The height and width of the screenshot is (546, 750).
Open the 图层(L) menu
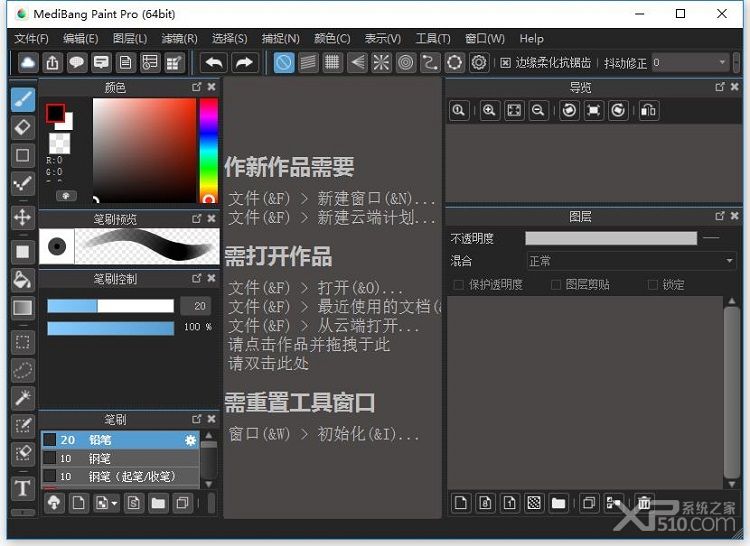tap(130, 39)
